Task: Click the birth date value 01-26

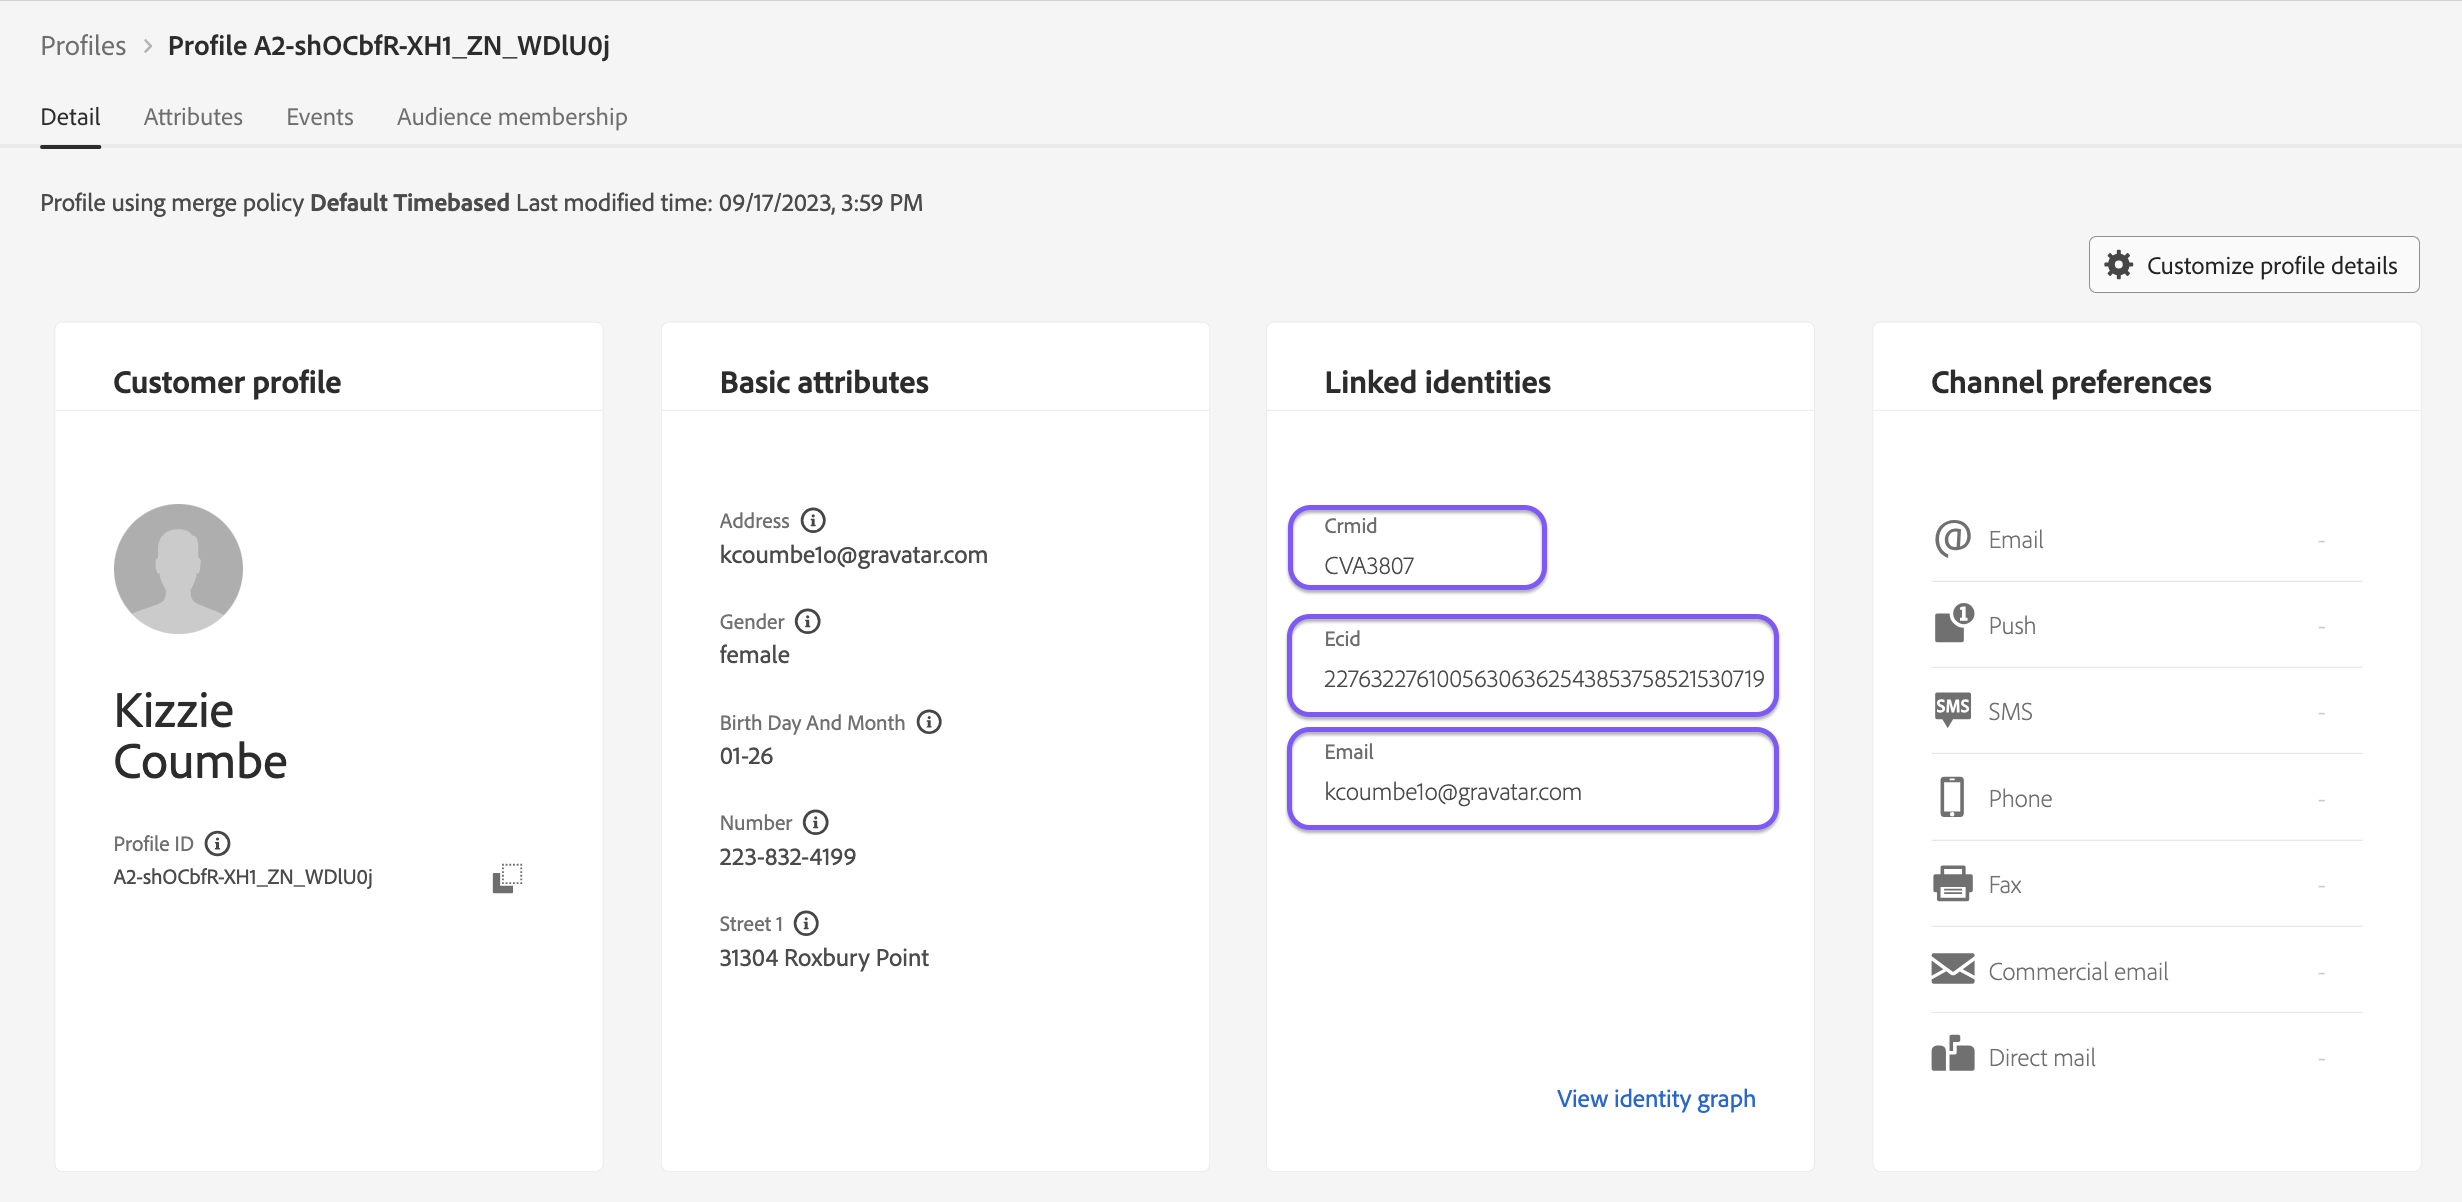Action: tap(746, 756)
